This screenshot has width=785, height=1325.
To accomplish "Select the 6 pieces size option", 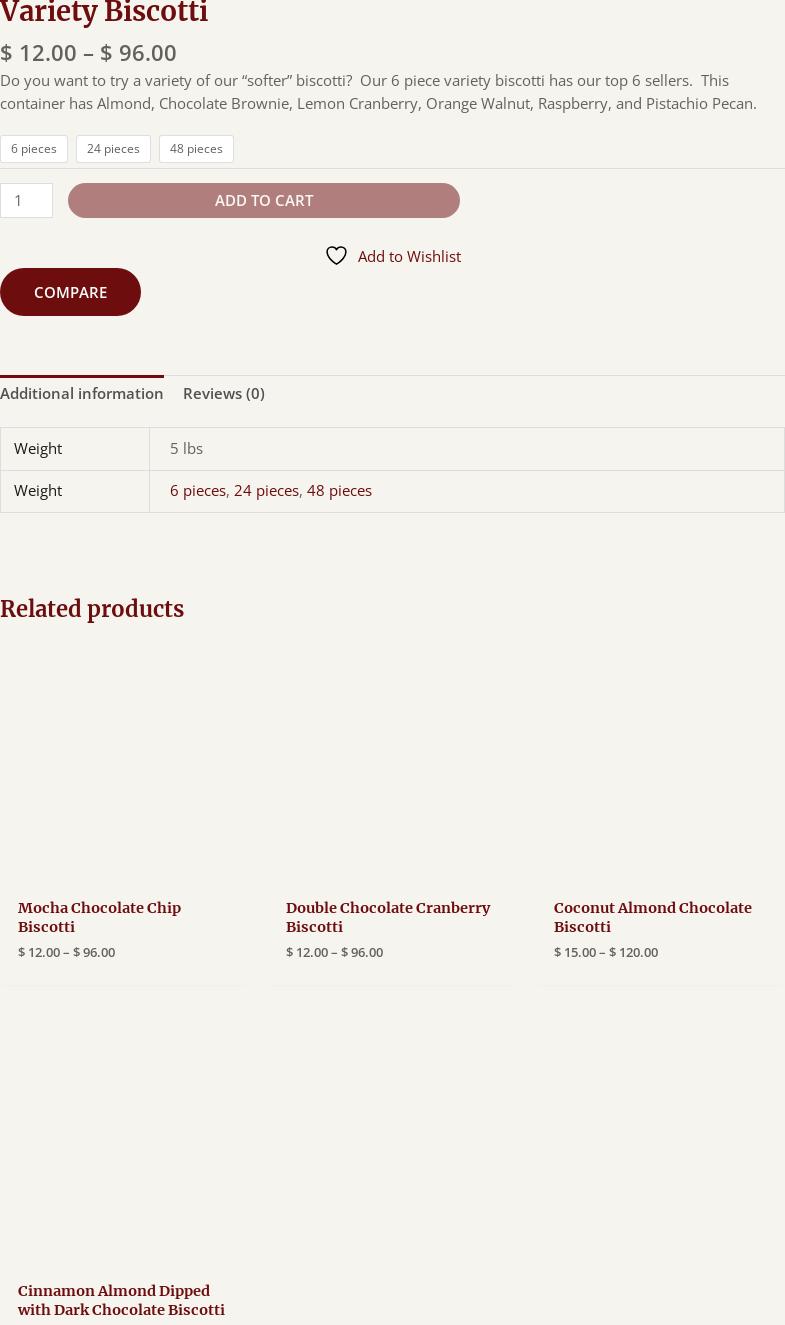I will tap(34, 149).
